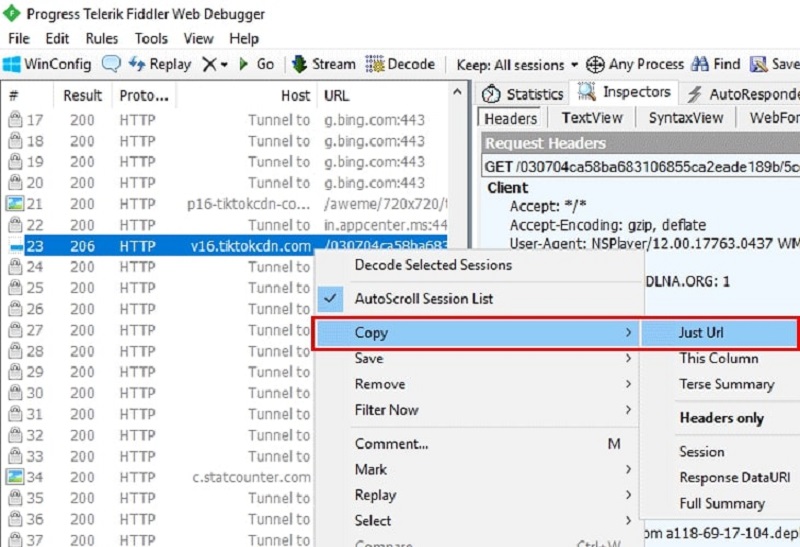
Task: Sort sessions by # column header
Action: point(27,95)
